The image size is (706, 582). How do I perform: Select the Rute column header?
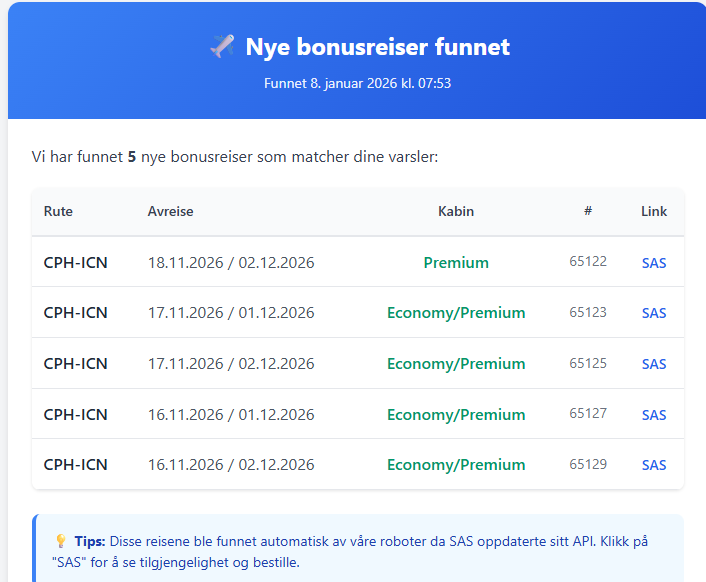pos(58,212)
